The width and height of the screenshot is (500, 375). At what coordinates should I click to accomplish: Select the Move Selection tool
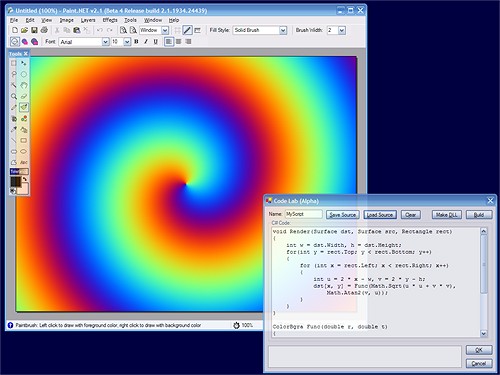click(24, 63)
